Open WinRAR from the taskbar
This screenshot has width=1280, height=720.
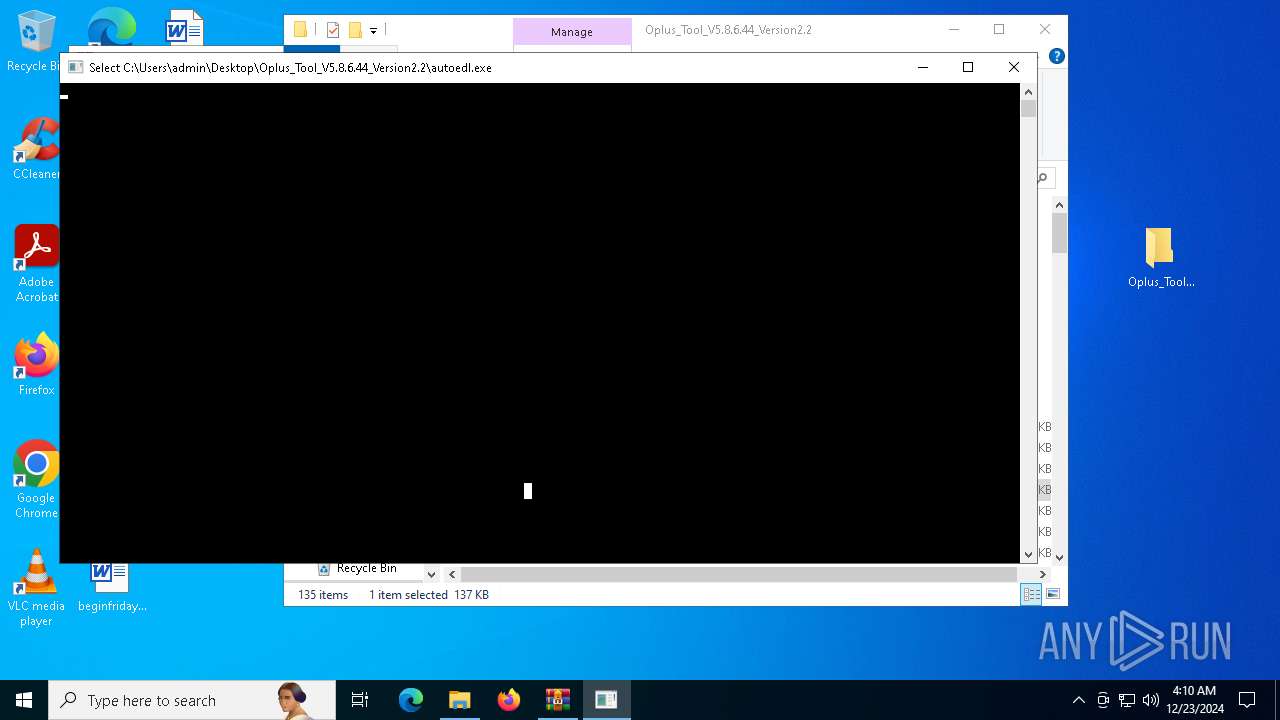(x=558, y=700)
